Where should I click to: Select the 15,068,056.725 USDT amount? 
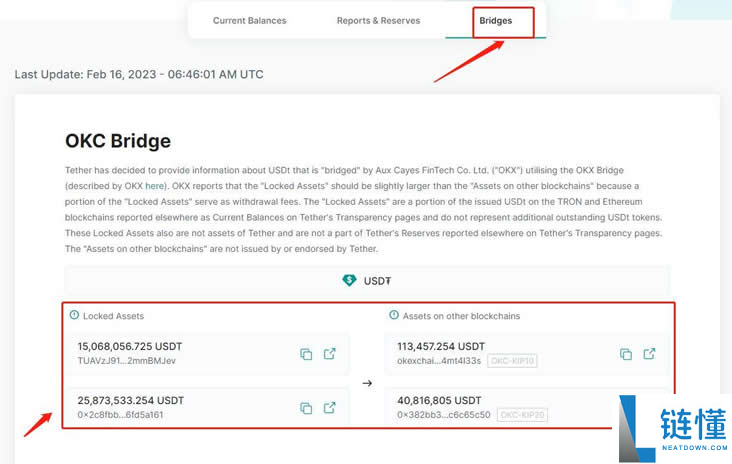[130, 346]
